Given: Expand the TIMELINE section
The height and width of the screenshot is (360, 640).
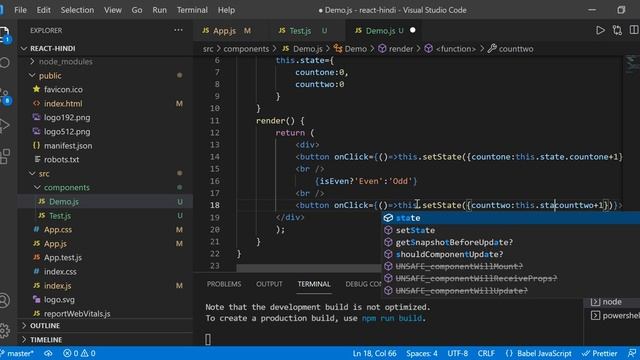Looking at the screenshot, I should tap(106, 340).
